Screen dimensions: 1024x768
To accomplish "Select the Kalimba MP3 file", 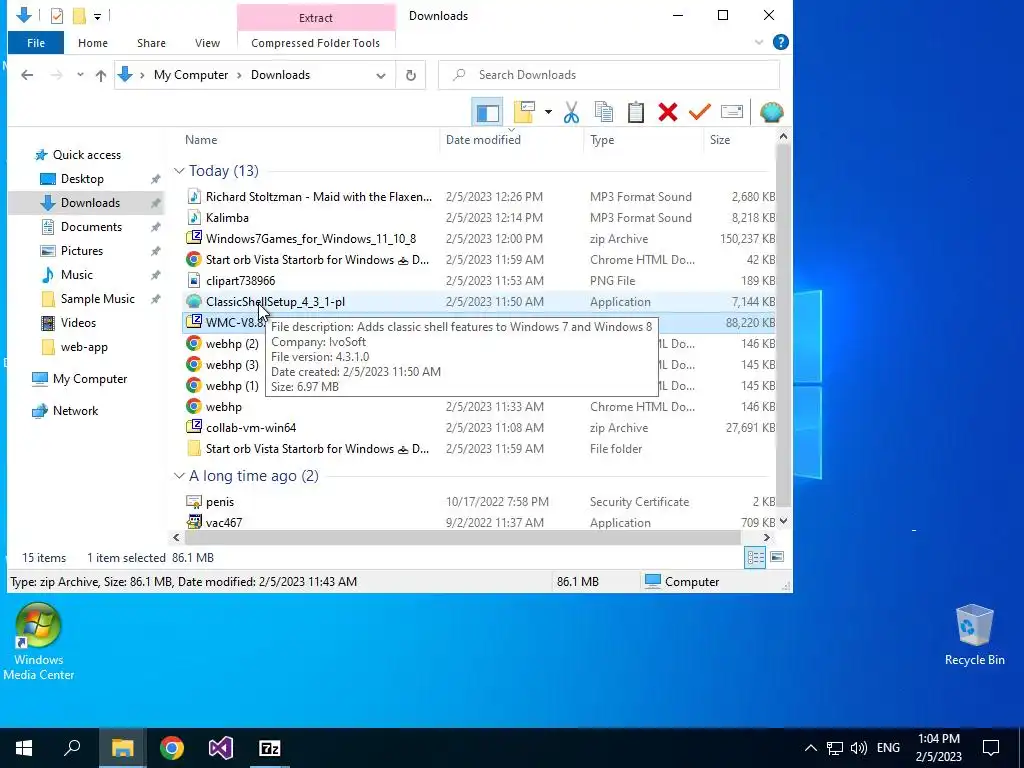I will click(x=480, y=217).
